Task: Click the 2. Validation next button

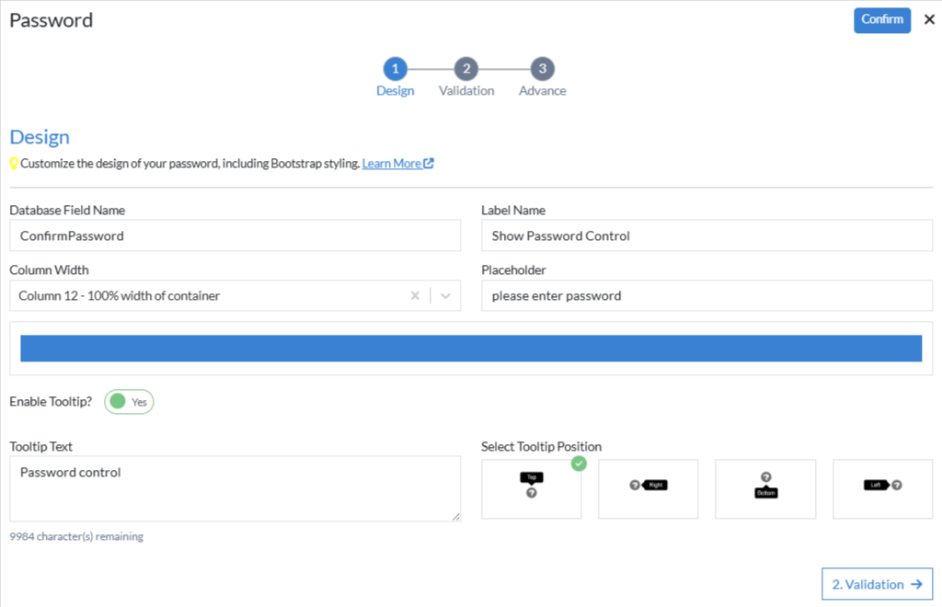Action: (877, 584)
